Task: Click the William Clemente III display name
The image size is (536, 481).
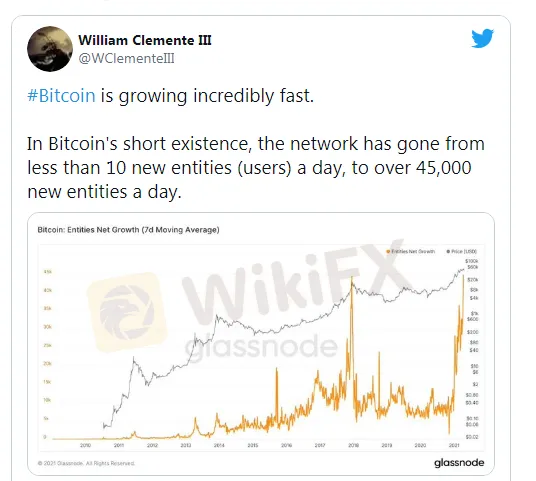Action: [x=145, y=40]
